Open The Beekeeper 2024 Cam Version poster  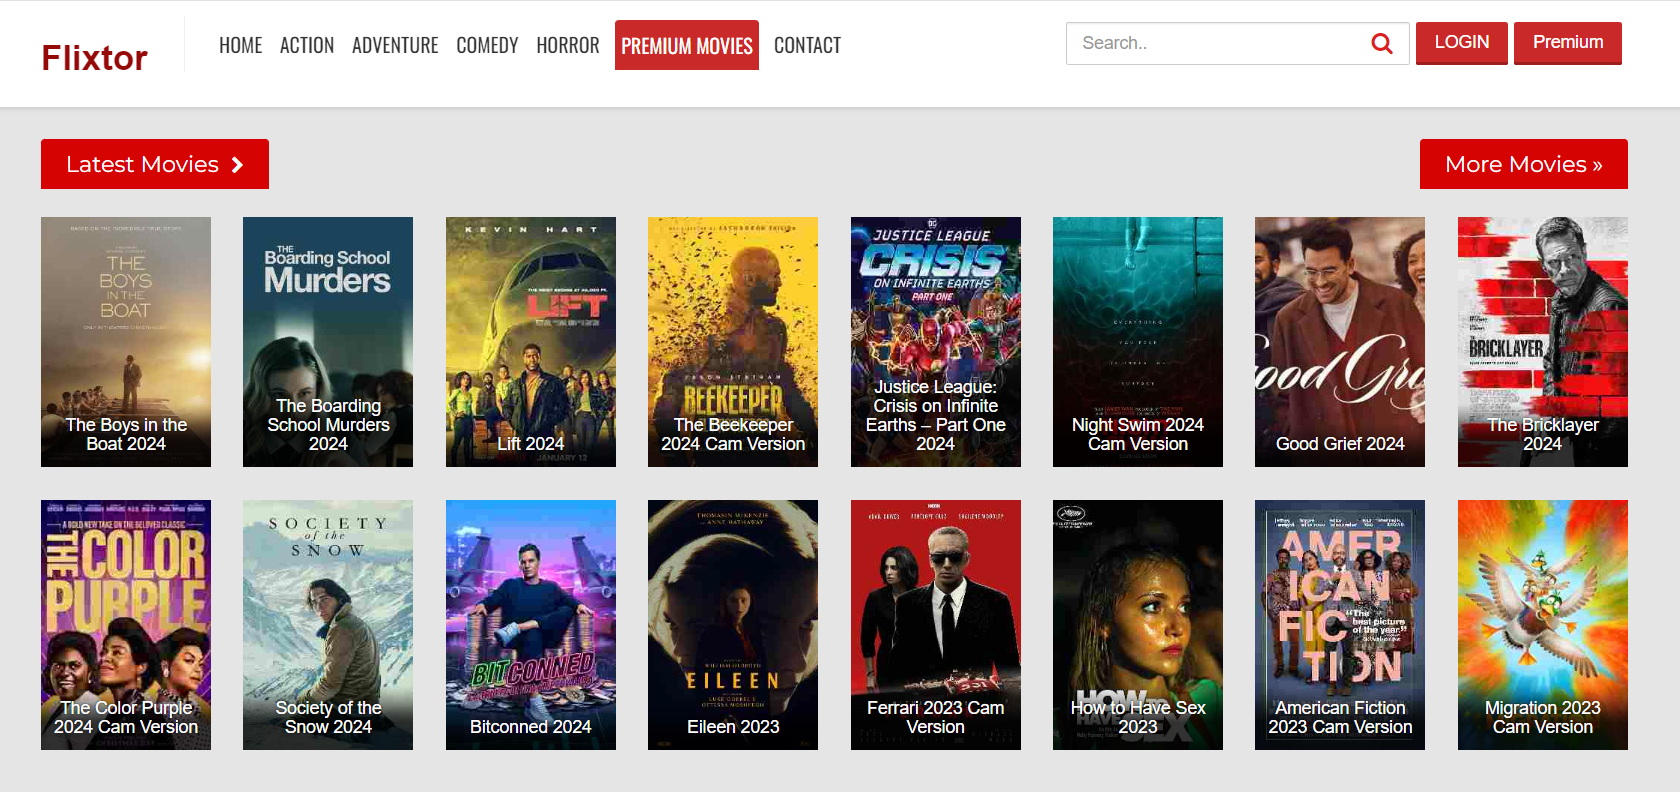tap(733, 342)
